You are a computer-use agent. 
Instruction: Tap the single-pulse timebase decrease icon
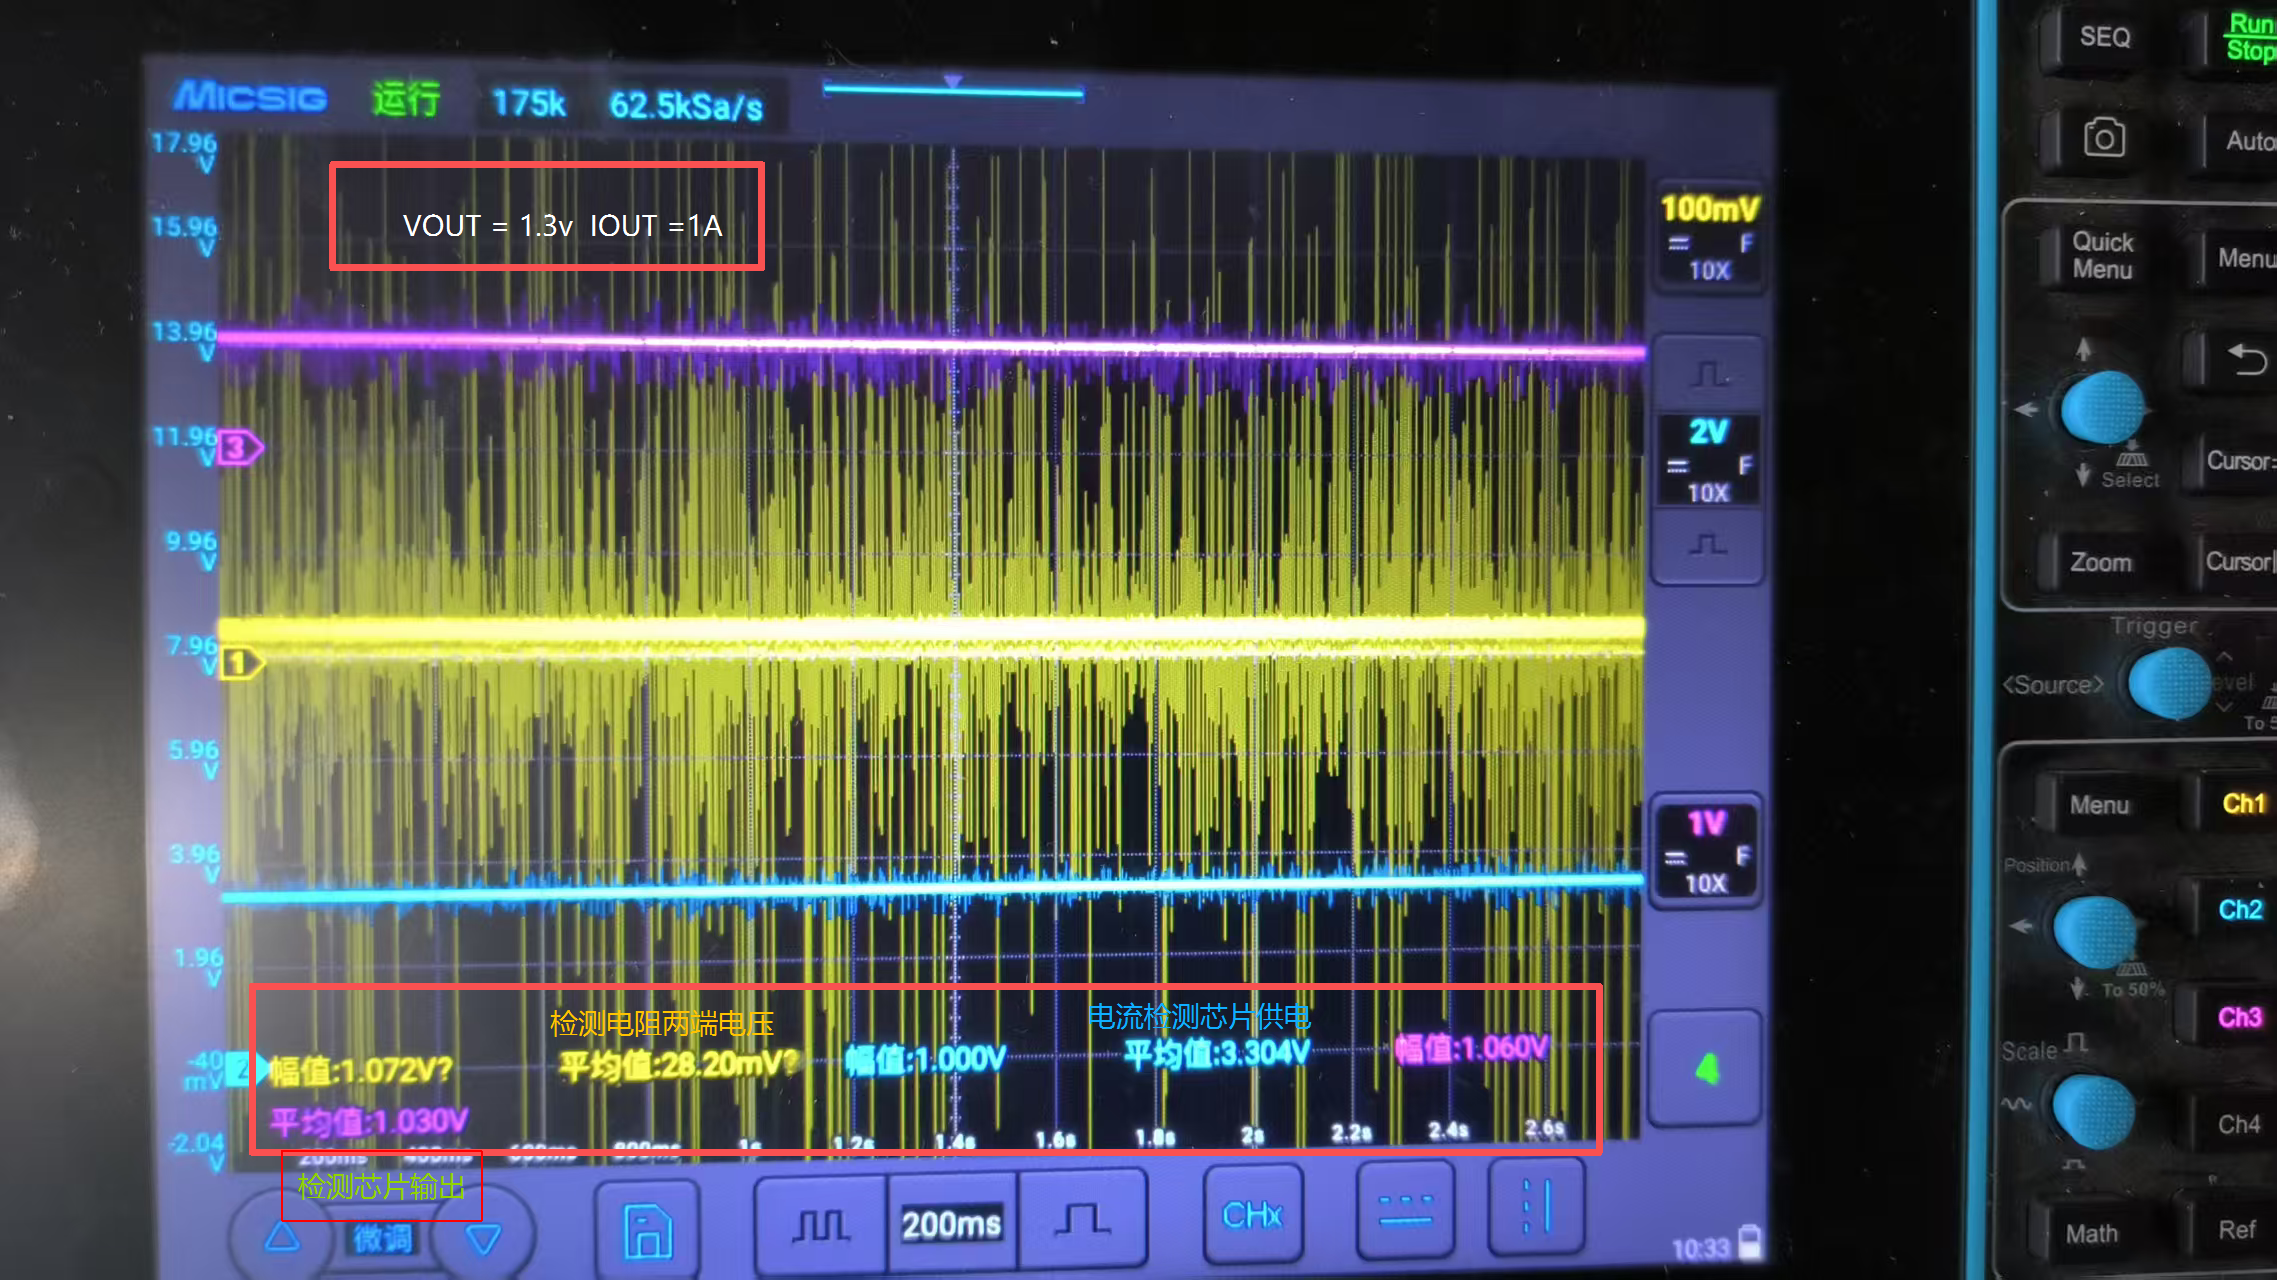click(1081, 1220)
